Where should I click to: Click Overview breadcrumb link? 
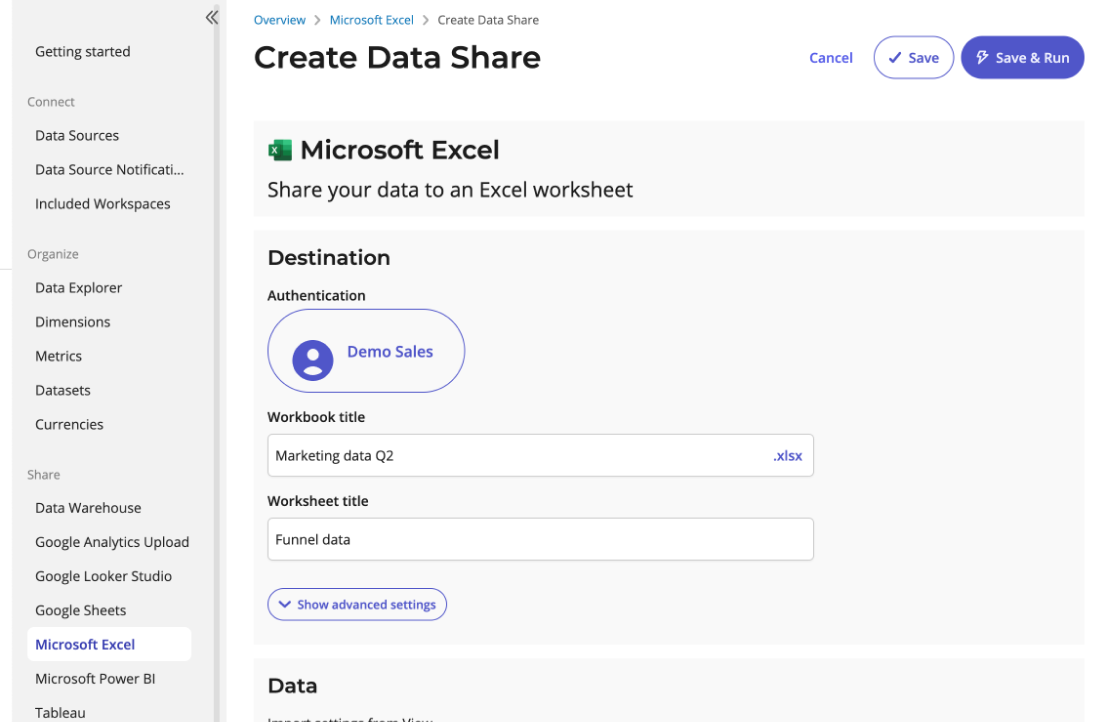tap(280, 20)
